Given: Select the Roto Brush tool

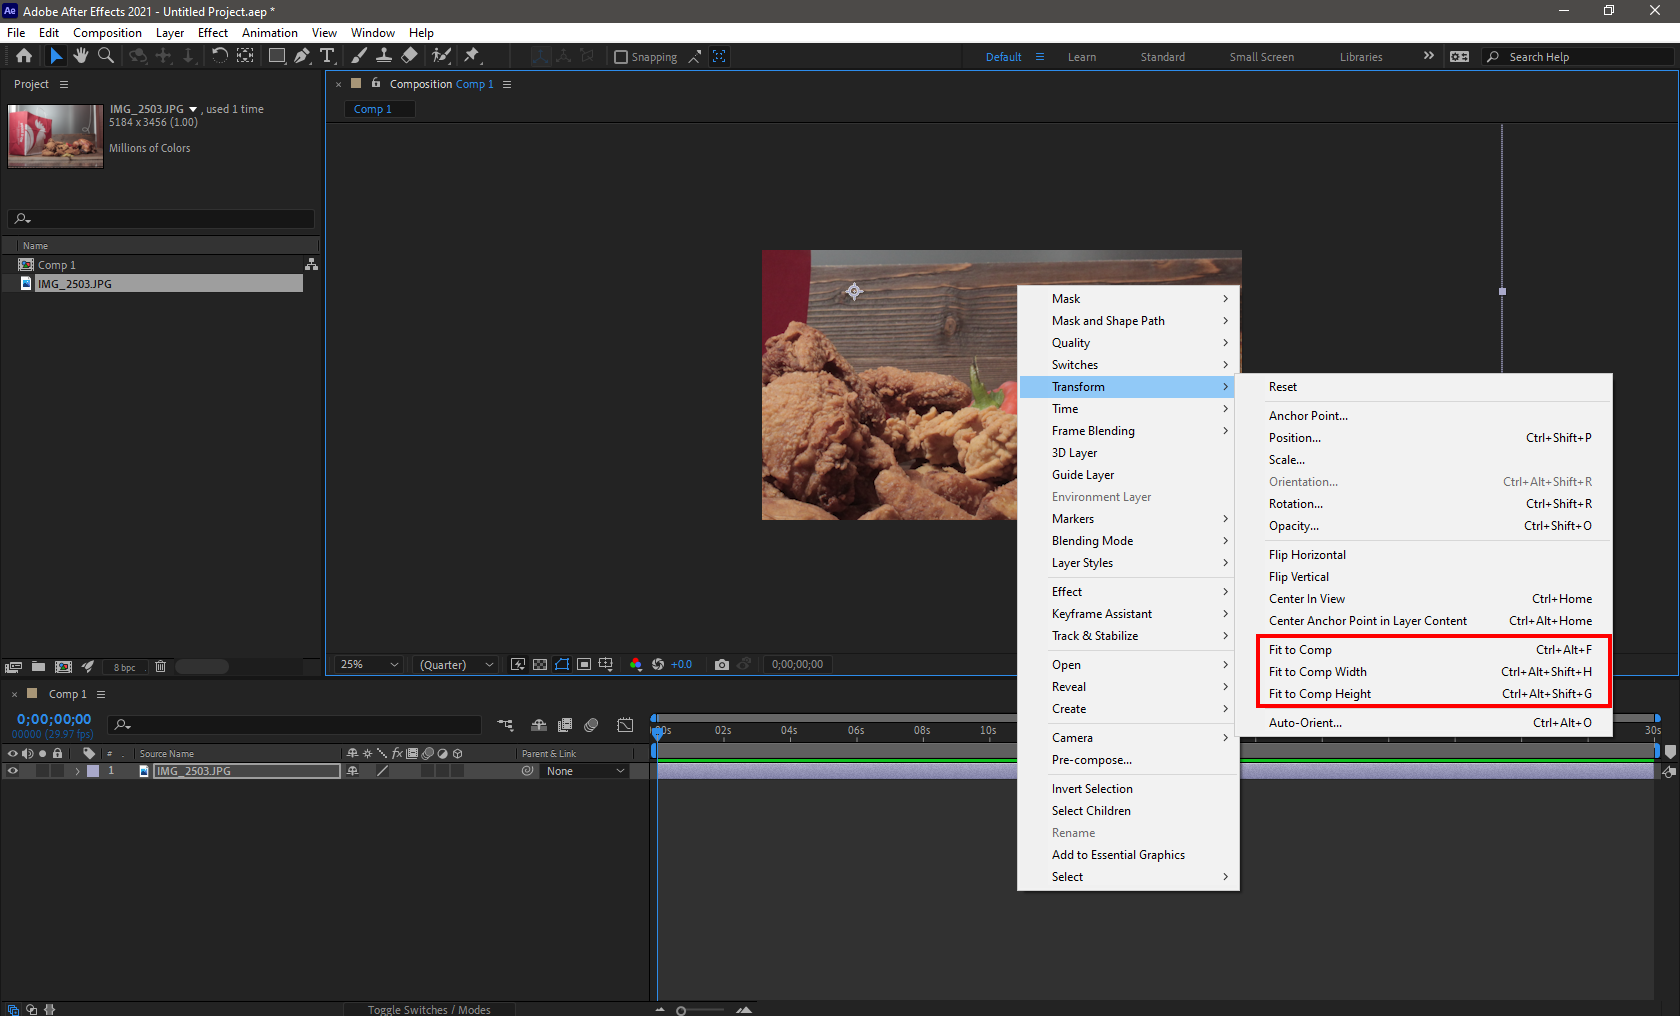Looking at the screenshot, I should pos(438,56).
